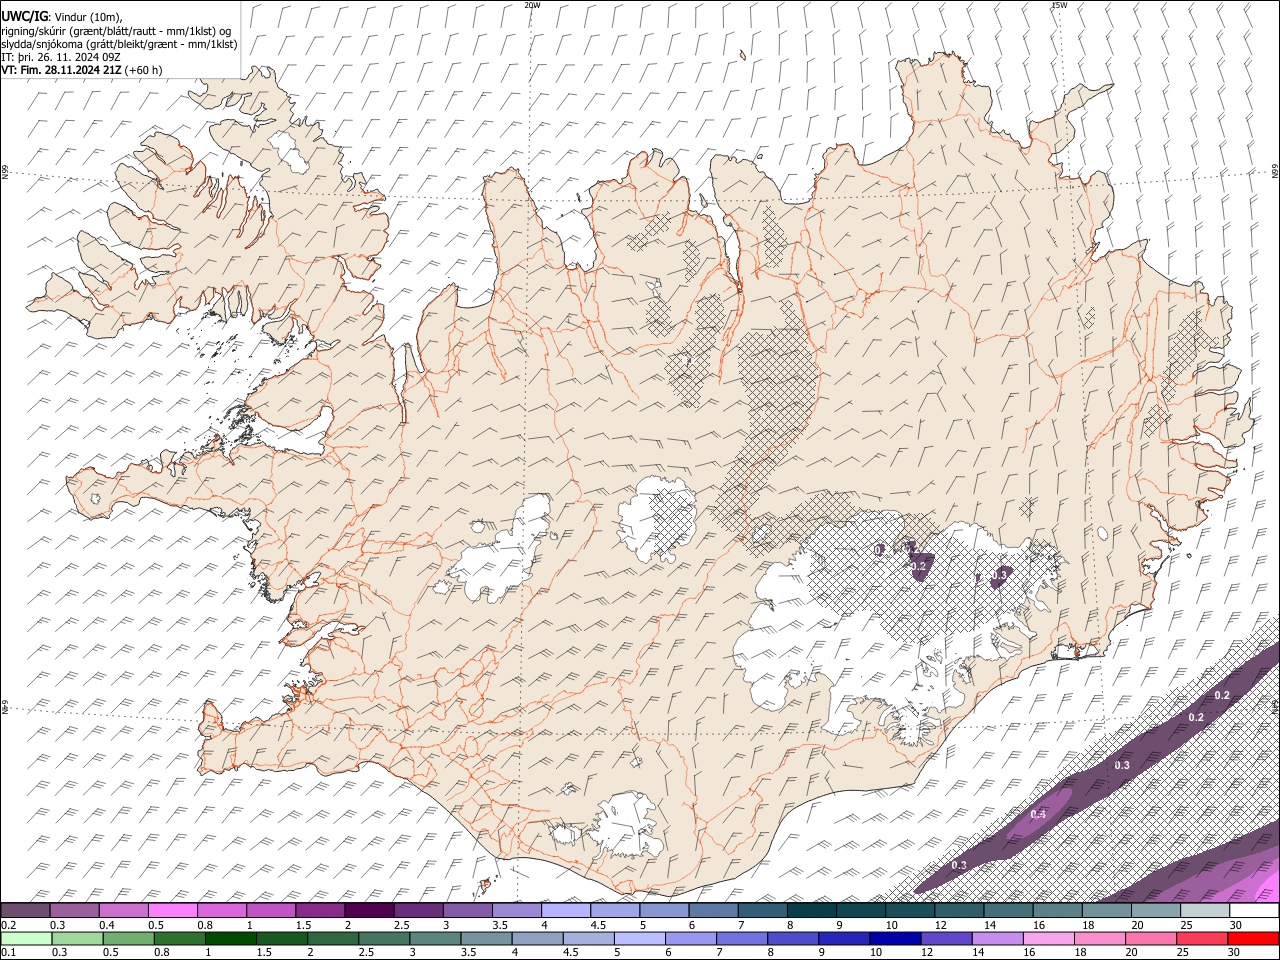
Task: Click the '0.1' label in bottom legend row
Action: coord(8,952)
